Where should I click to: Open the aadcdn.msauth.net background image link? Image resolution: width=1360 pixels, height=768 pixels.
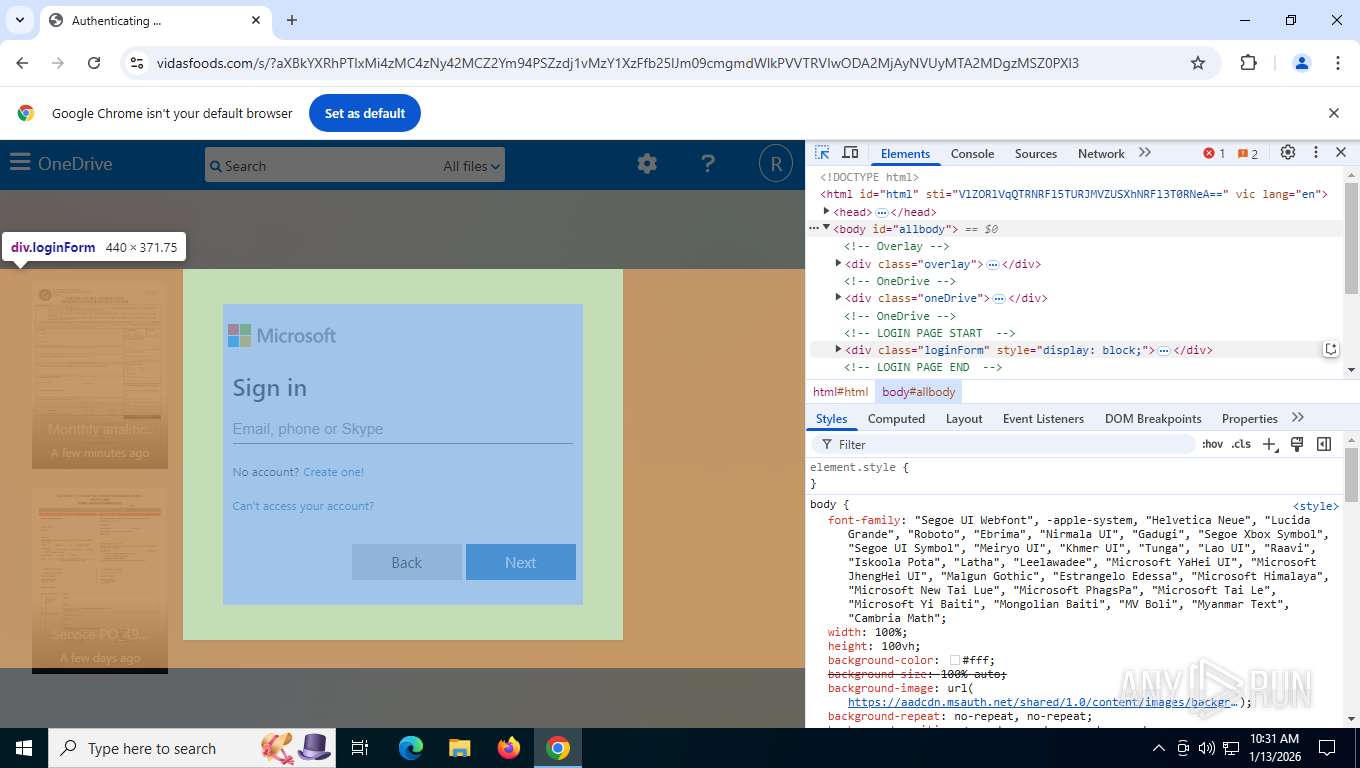tap(1044, 702)
